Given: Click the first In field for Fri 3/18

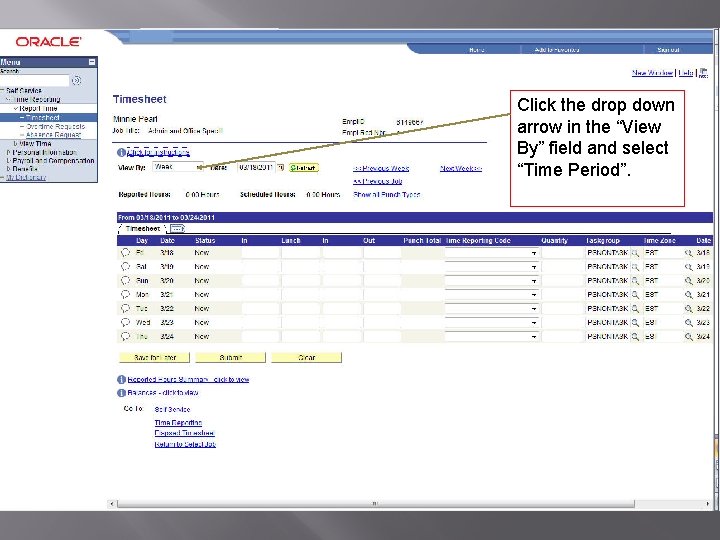Looking at the screenshot, I should [x=260, y=253].
